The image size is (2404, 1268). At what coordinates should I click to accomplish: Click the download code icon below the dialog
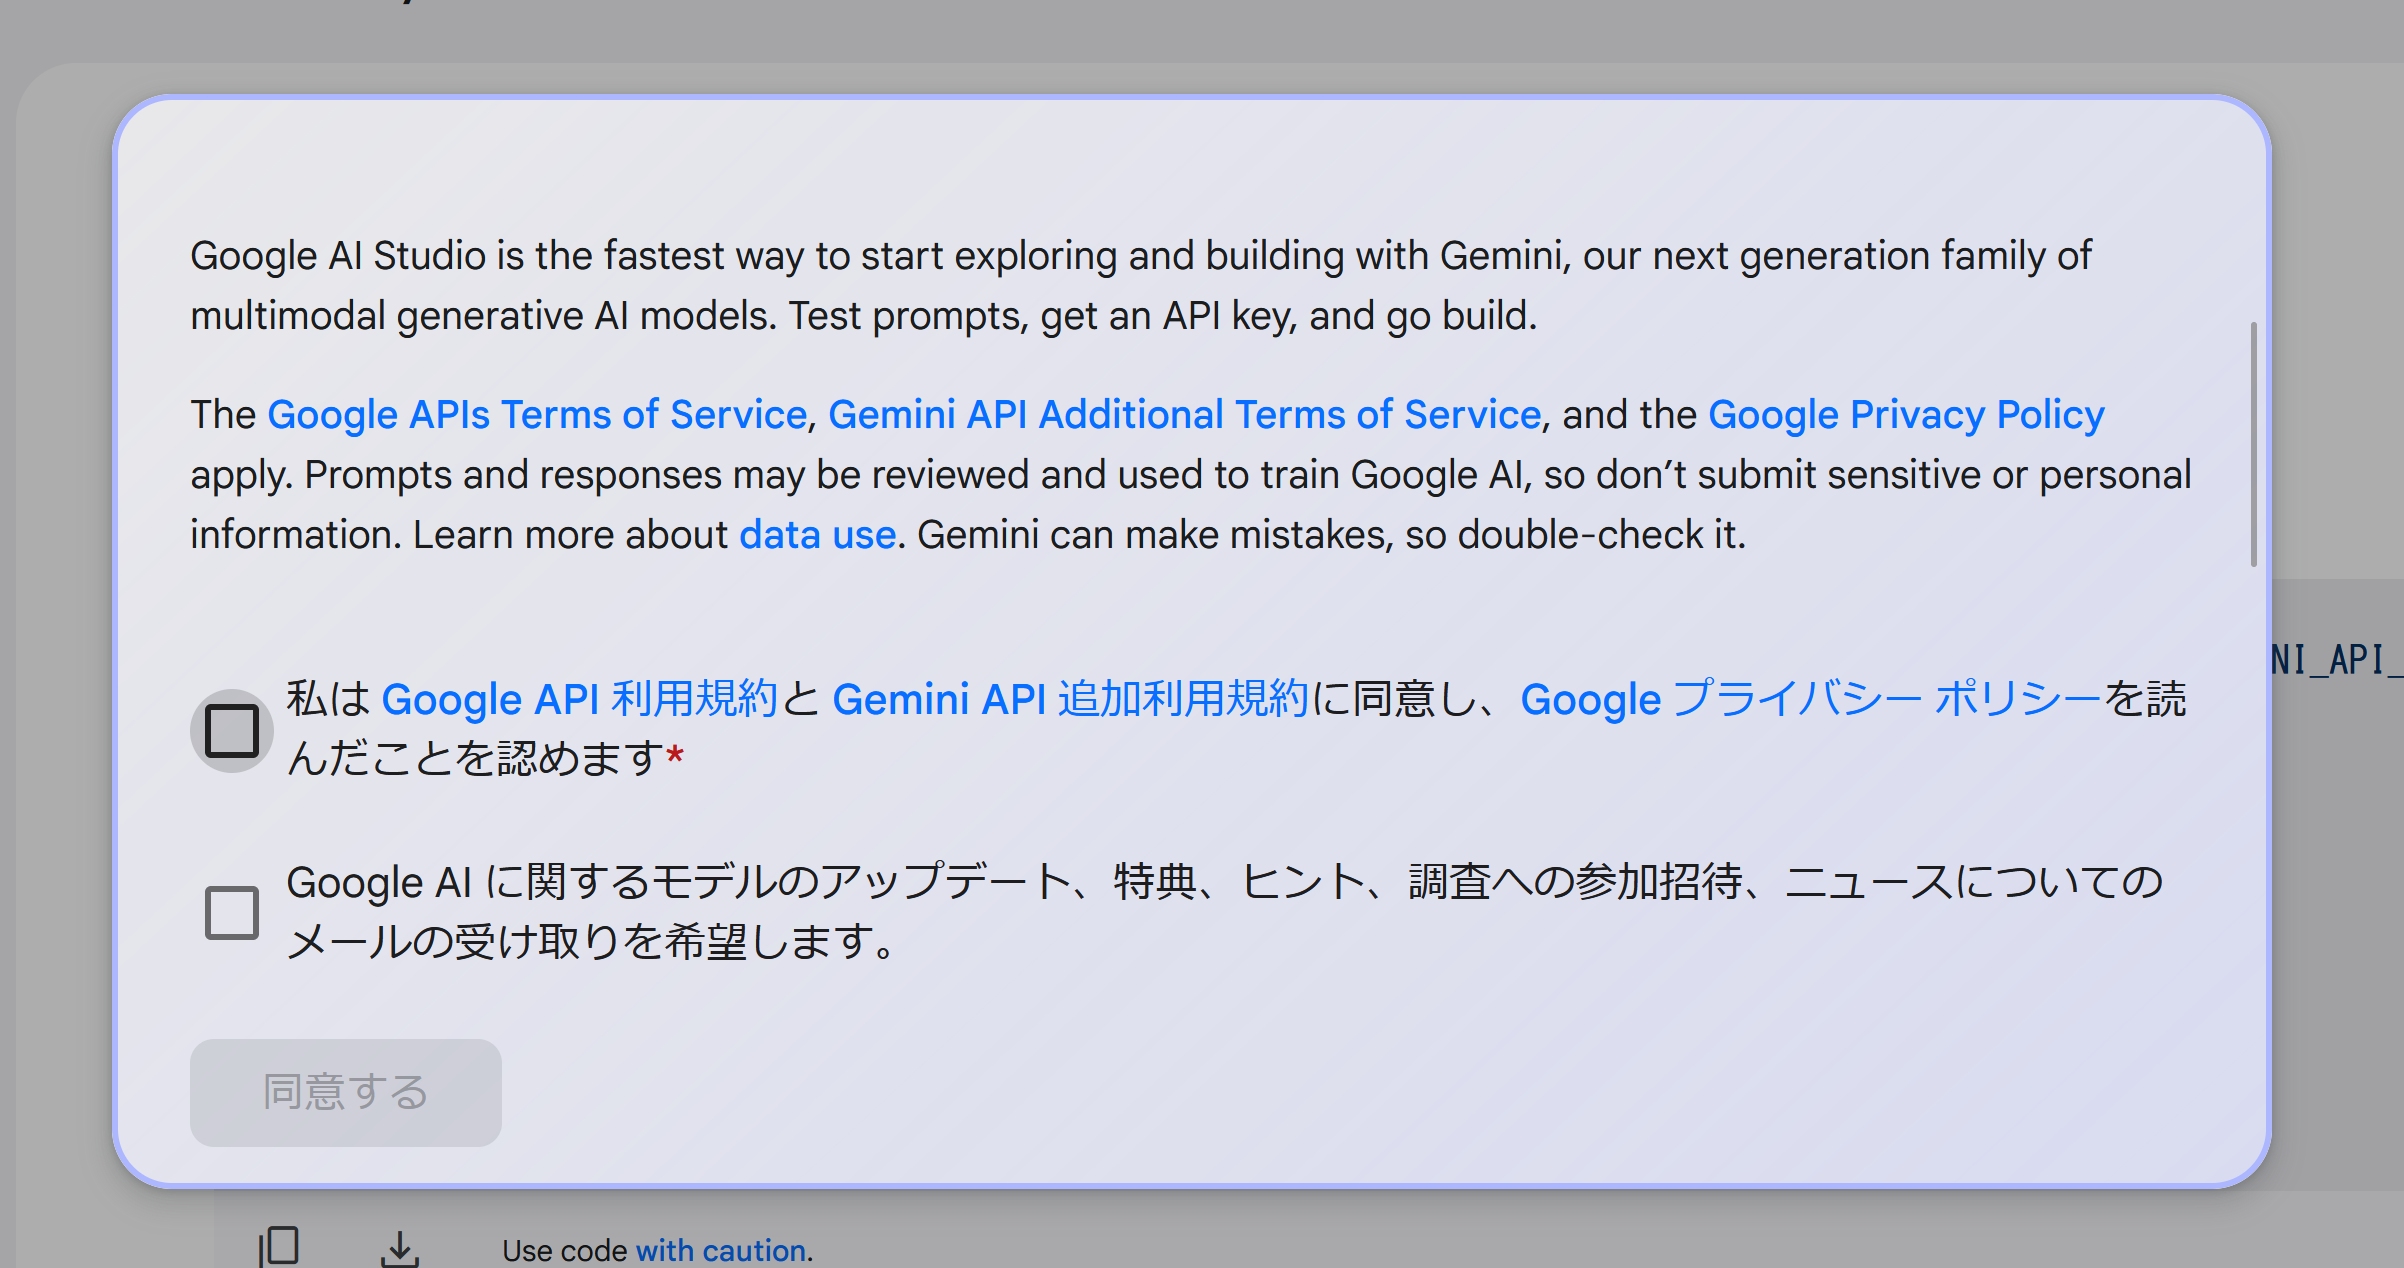(x=400, y=1248)
